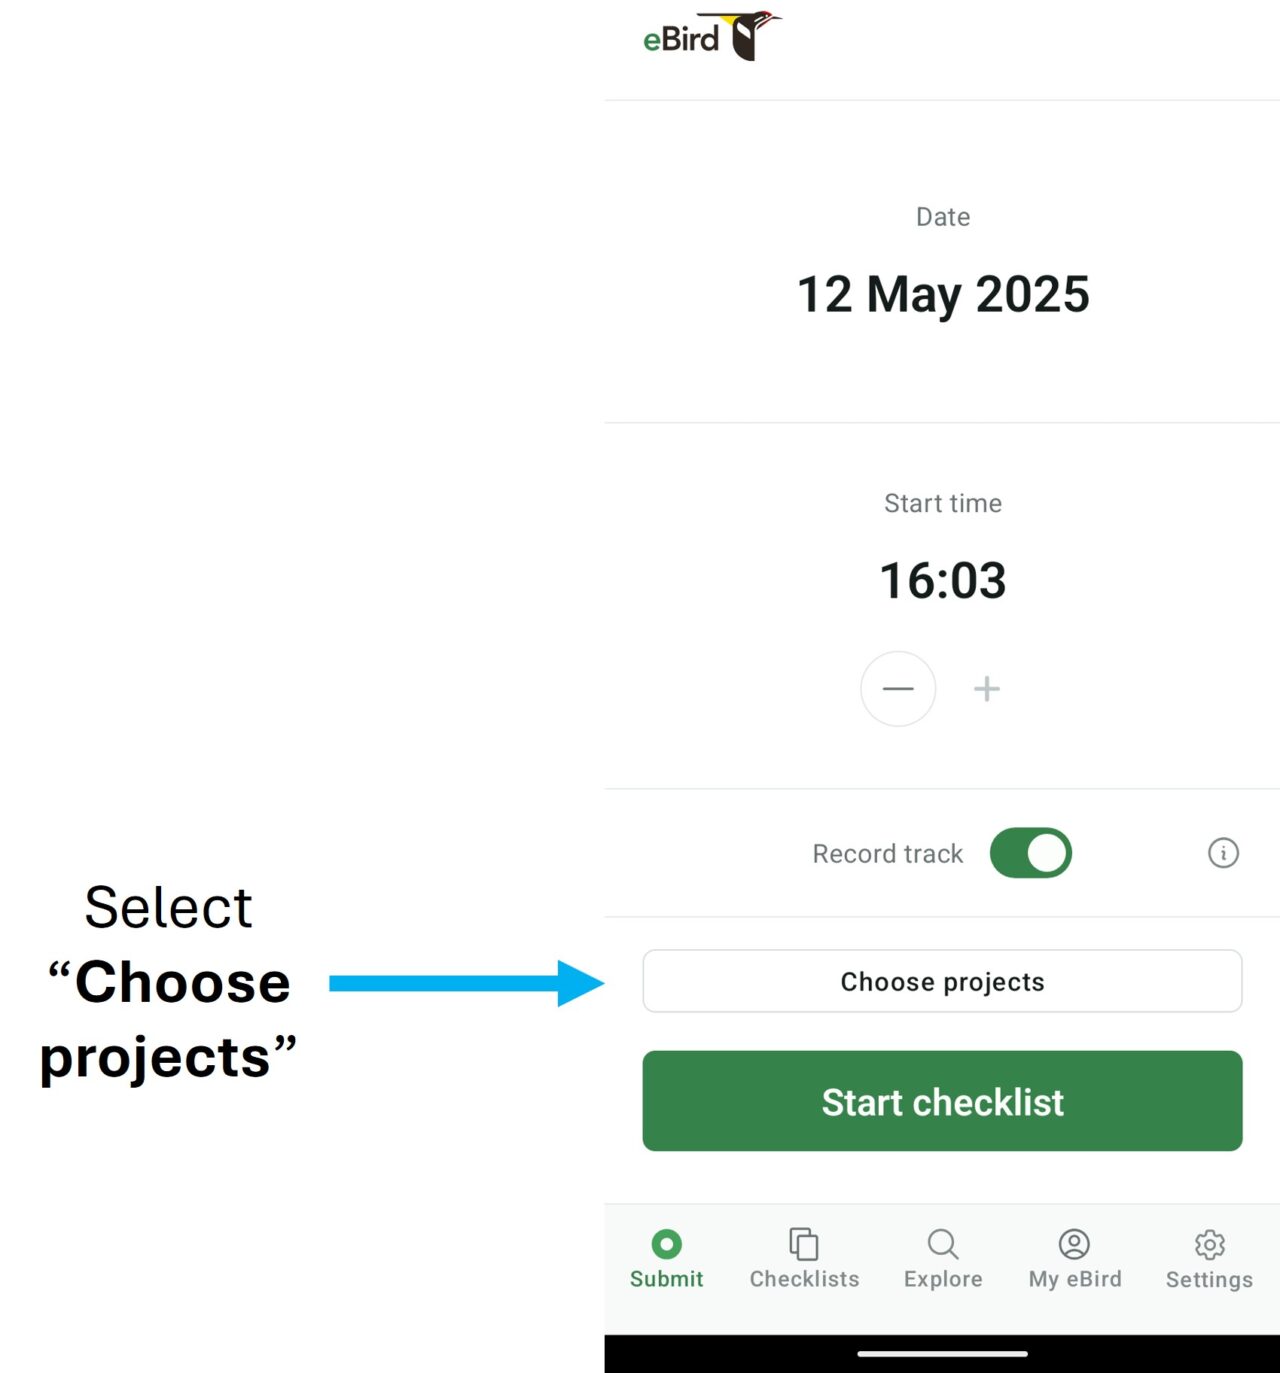Open the My eBird profile icon
This screenshot has height=1373, width=1280.
coord(1074,1244)
